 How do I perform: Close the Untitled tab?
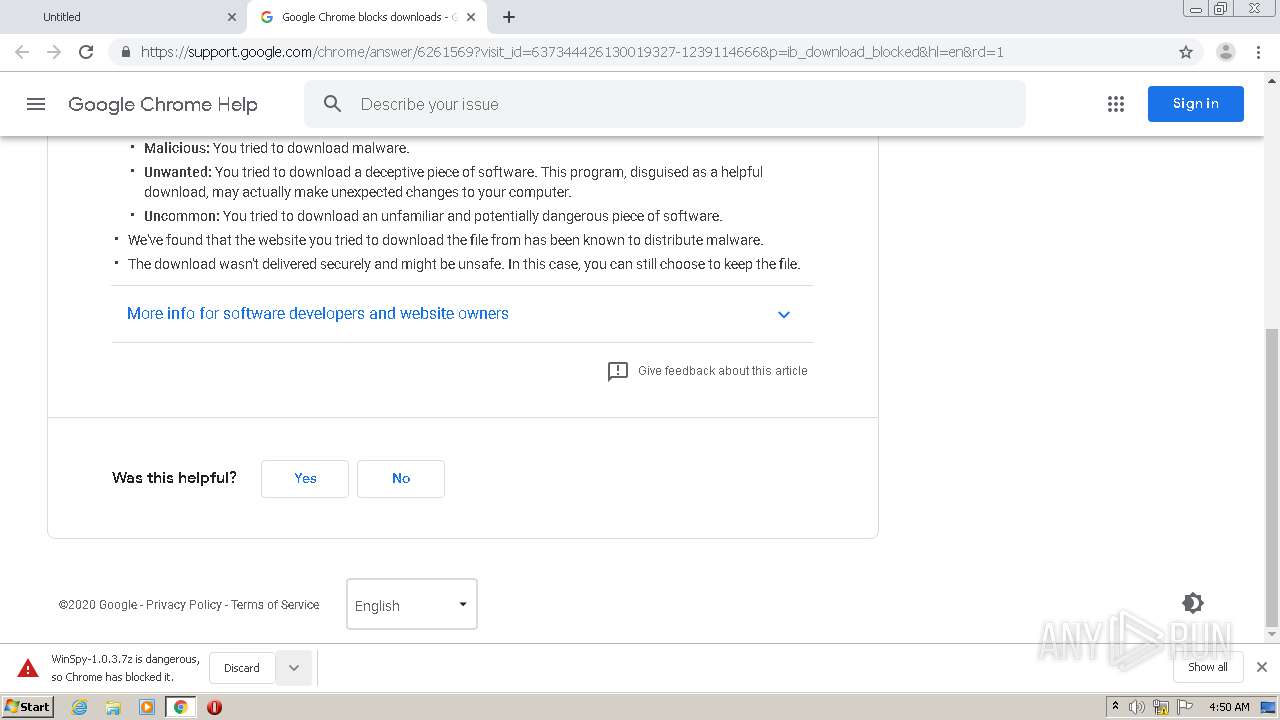pyautogui.click(x=232, y=17)
